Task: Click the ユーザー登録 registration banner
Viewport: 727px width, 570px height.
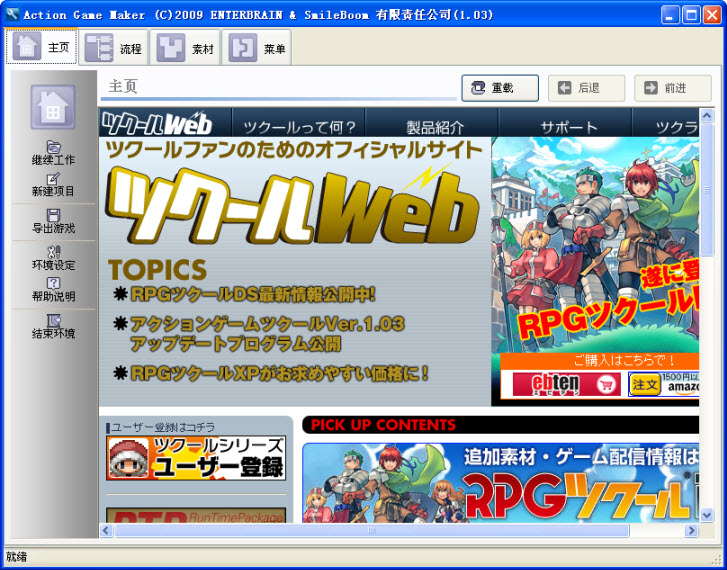Action: pos(196,458)
